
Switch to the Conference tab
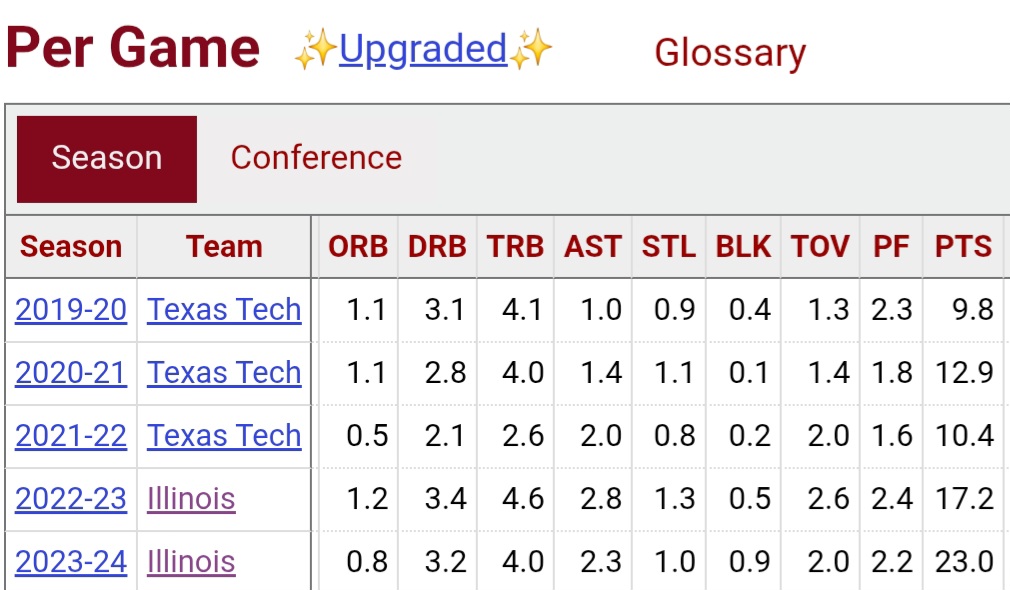point(316,158)
